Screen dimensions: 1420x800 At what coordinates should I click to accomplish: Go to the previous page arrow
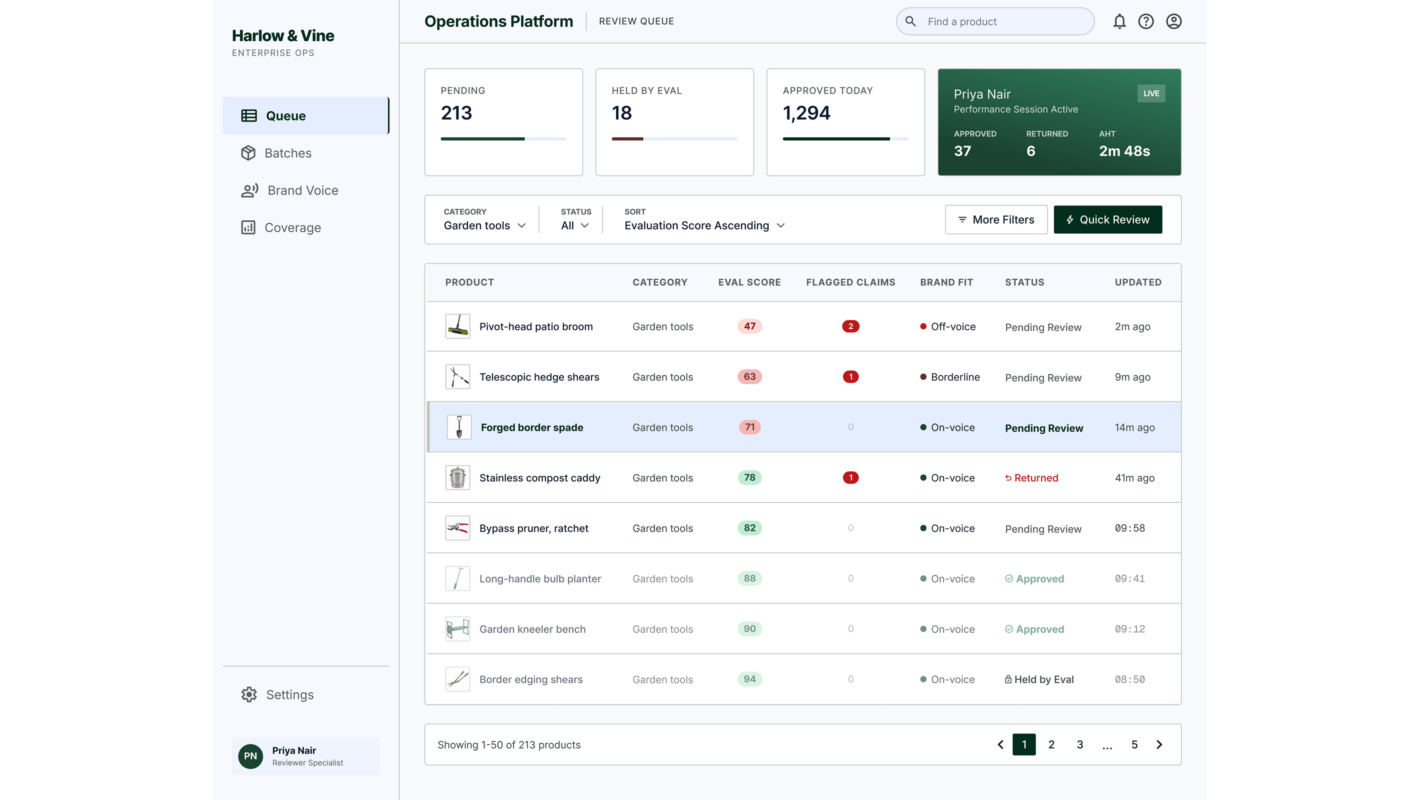(1000, 745)
